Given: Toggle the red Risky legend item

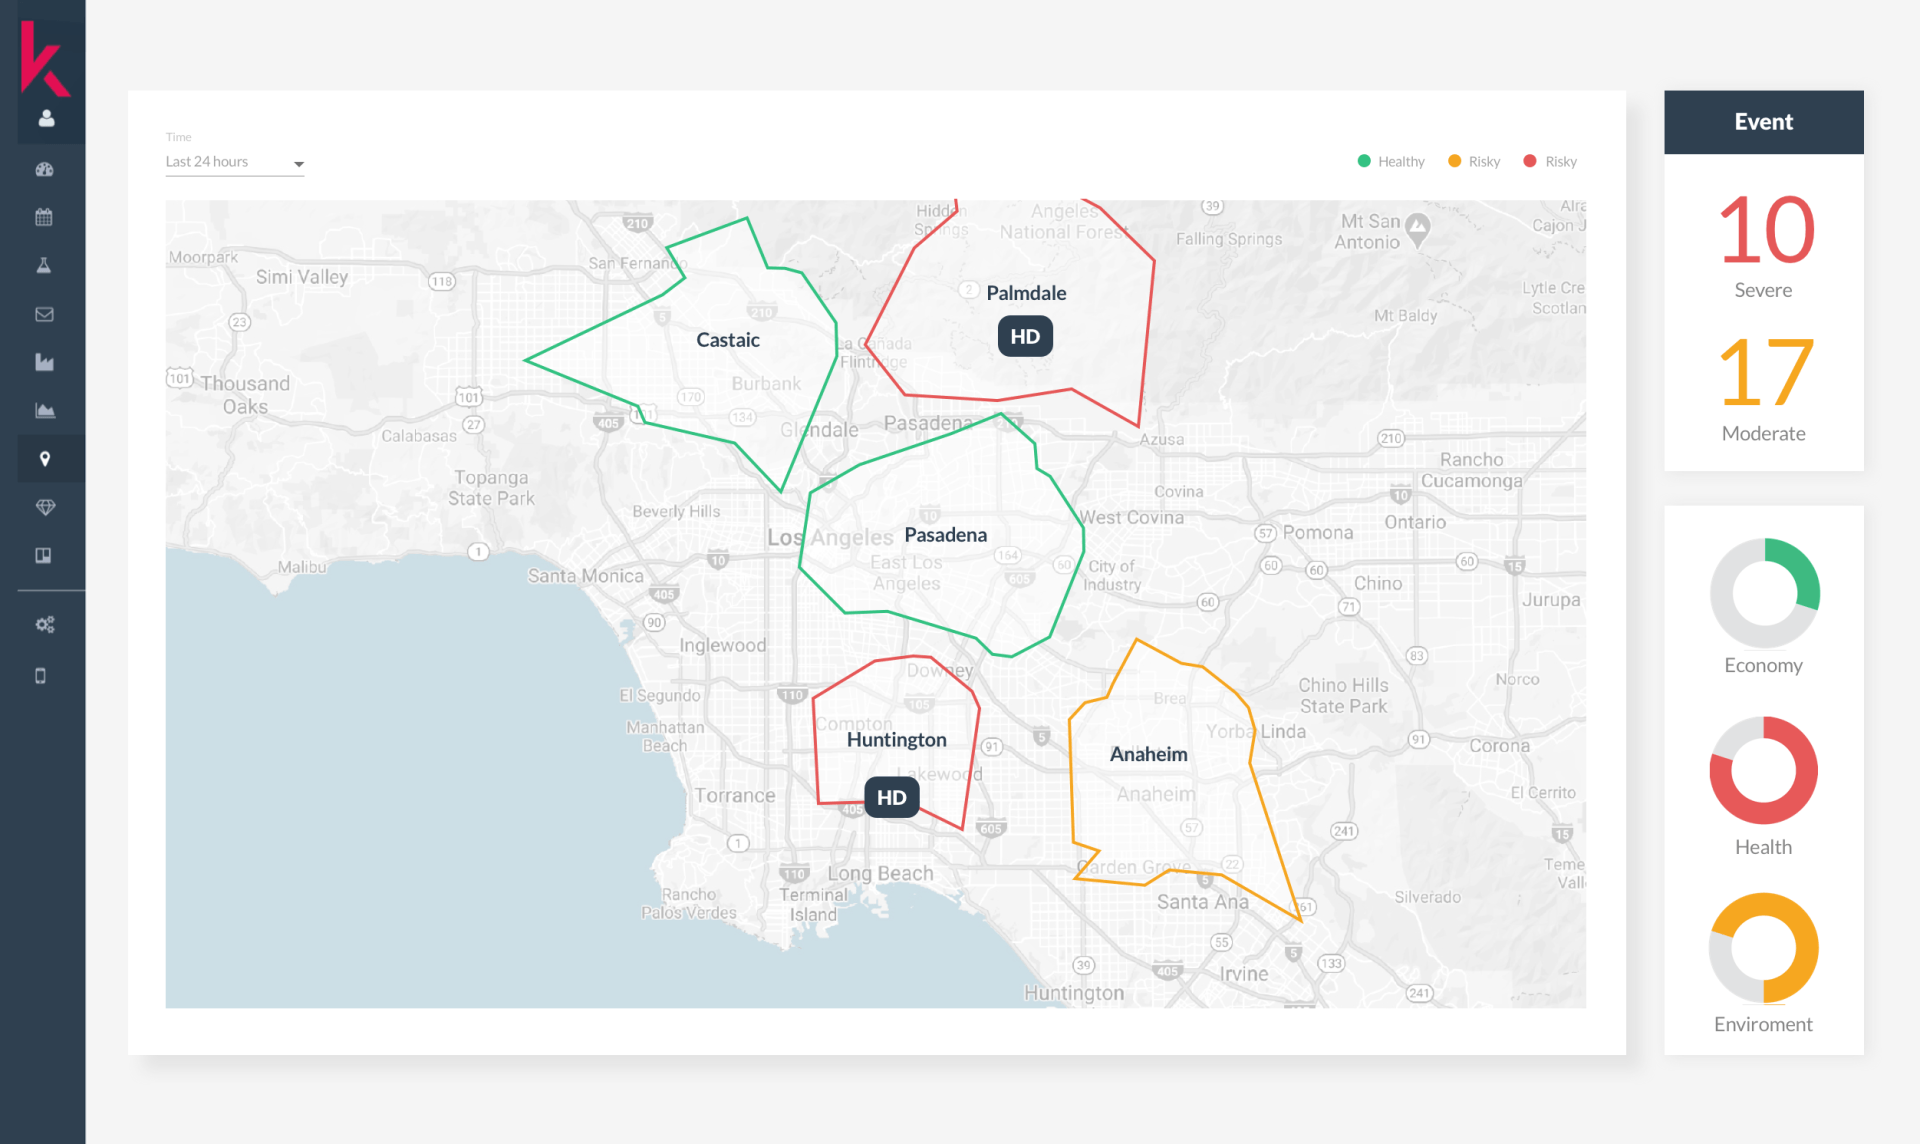Looking at the screenshot, I should [x=1550, y=162].
